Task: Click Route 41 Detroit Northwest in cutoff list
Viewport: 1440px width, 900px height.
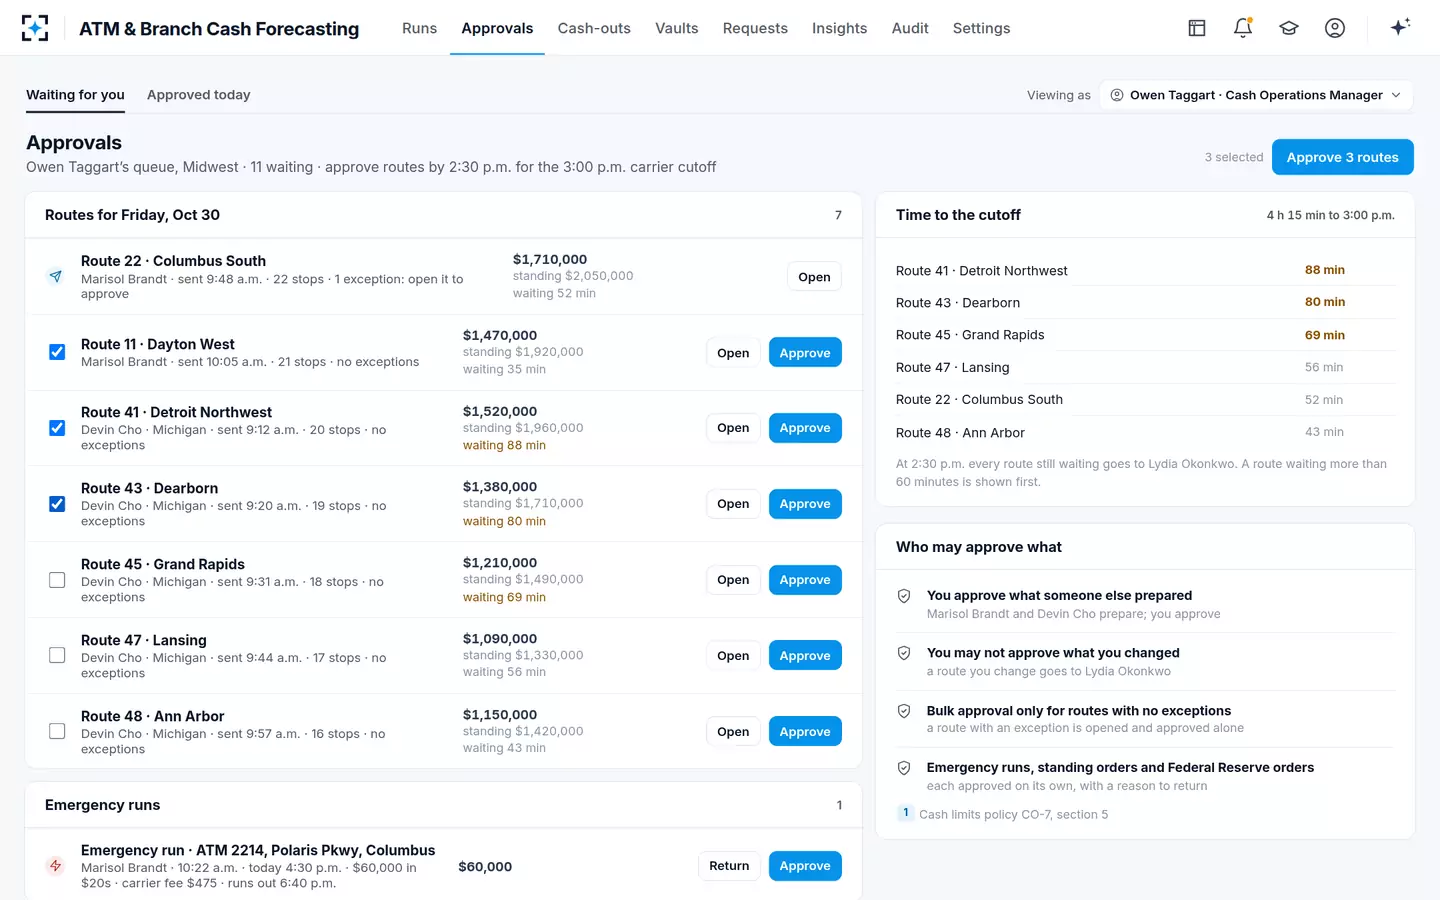Action: click(x=981, y=271)
